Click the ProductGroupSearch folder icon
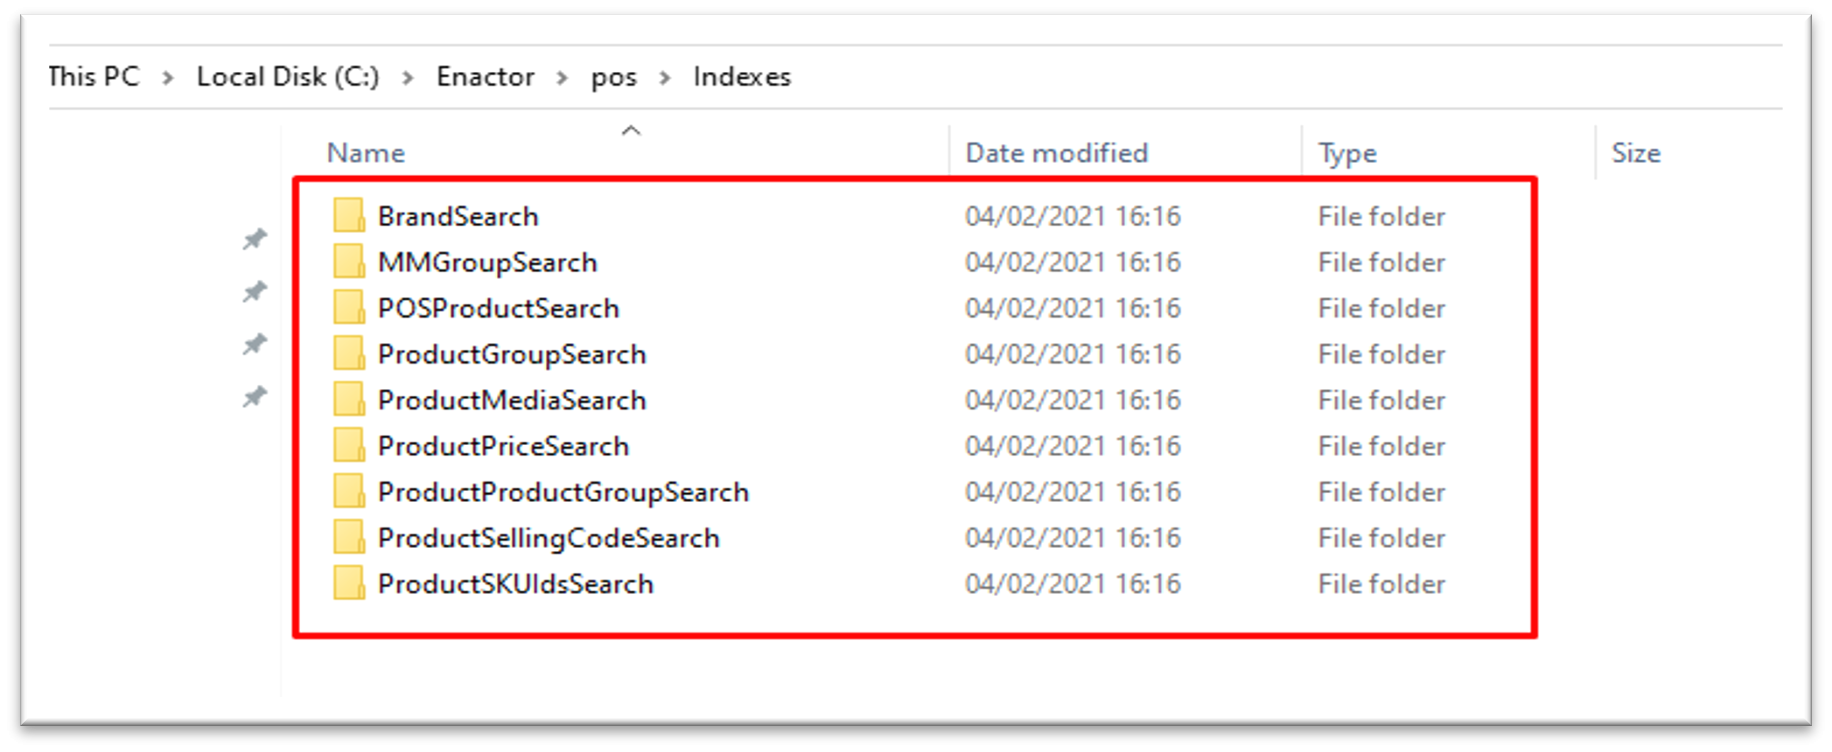Viewport: 1832px width, 752px height. (x=349, y=354)
